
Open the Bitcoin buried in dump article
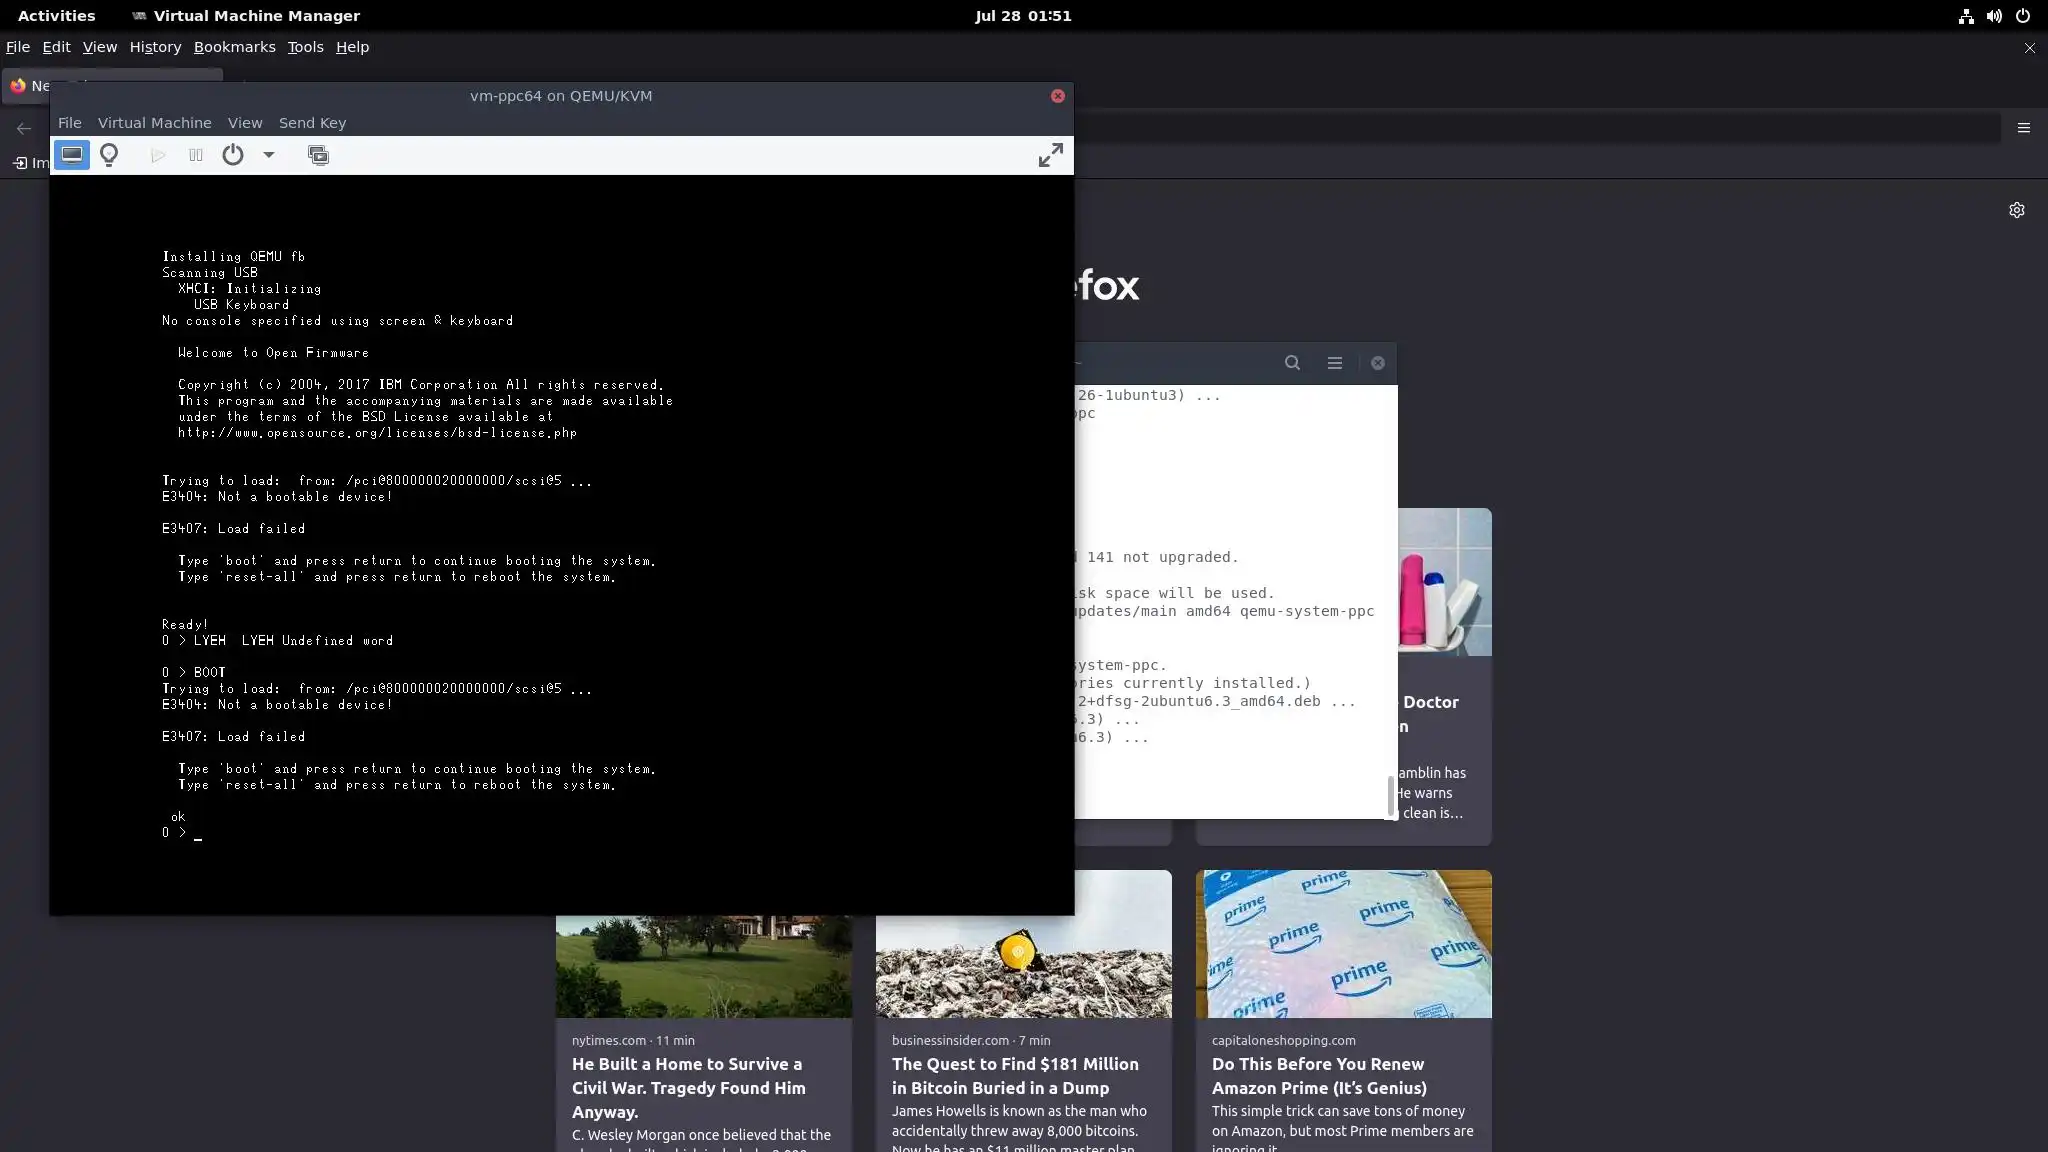click(1014, 1076)
